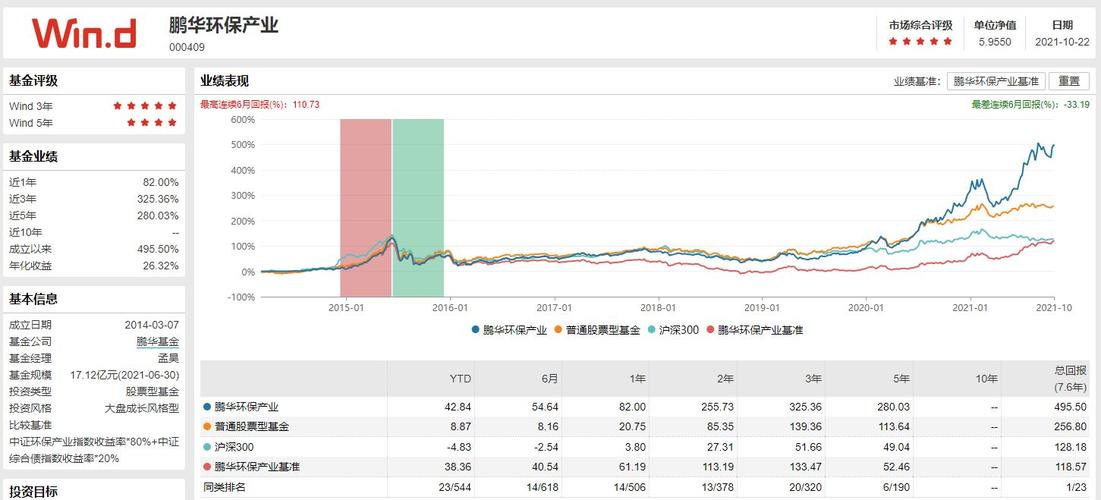Click the 2021-10 x-axis label
Screen dimensions: 1101x500
[x=1055, y=308]
